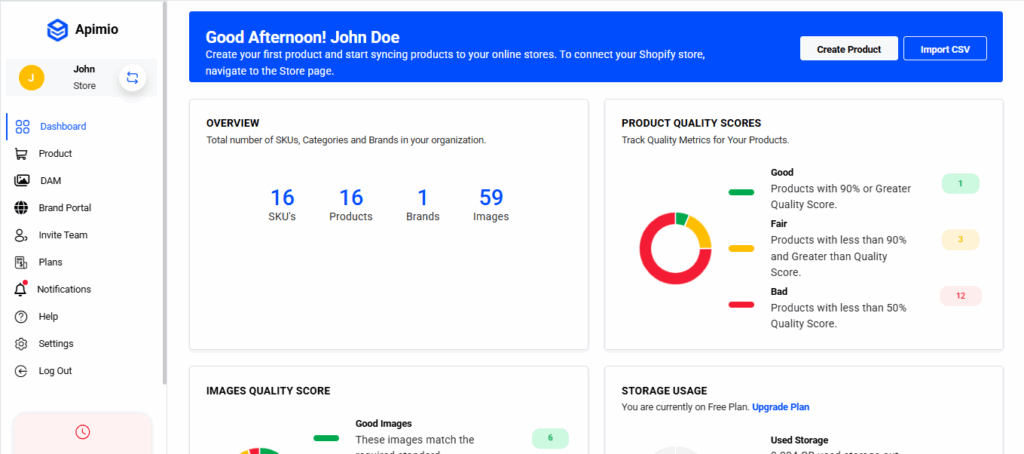Click the John avatar circle
1024x454 pixels.
(x=31, y=78)
